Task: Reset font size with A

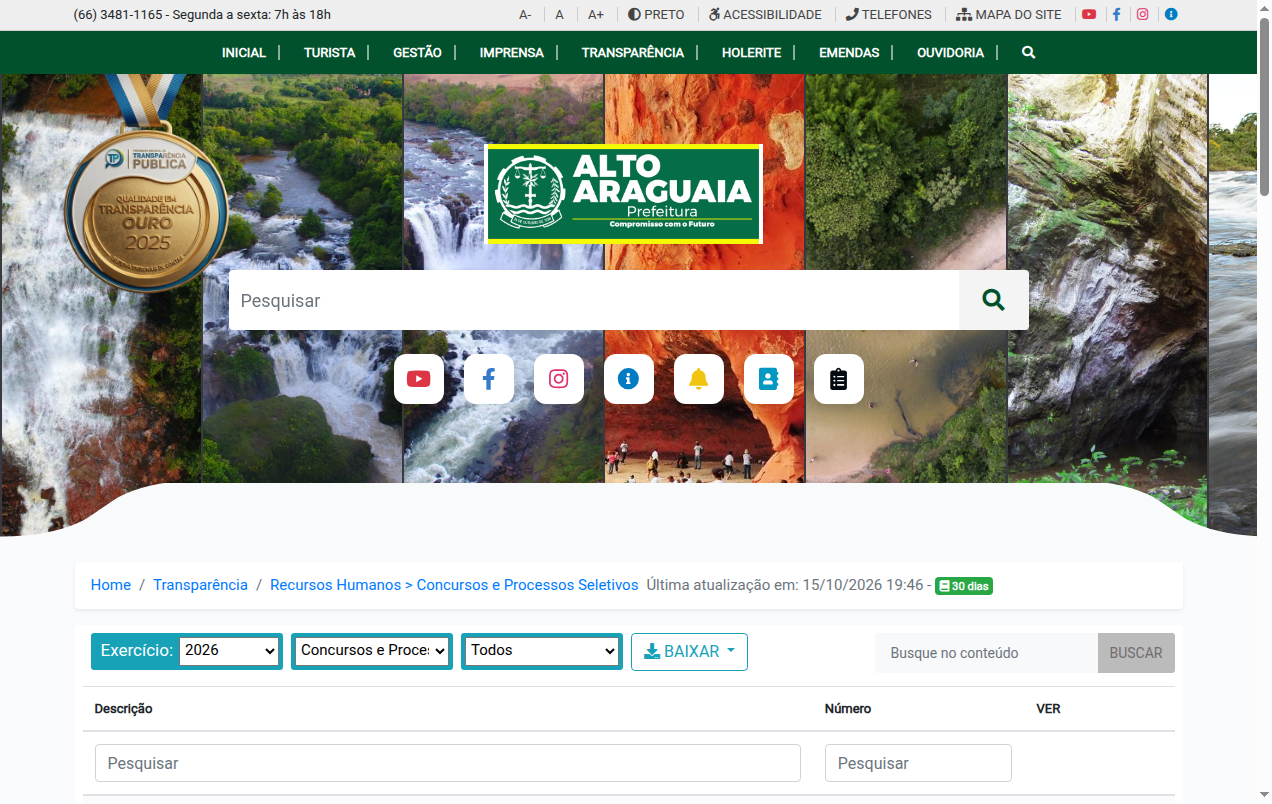Action: 560,15
